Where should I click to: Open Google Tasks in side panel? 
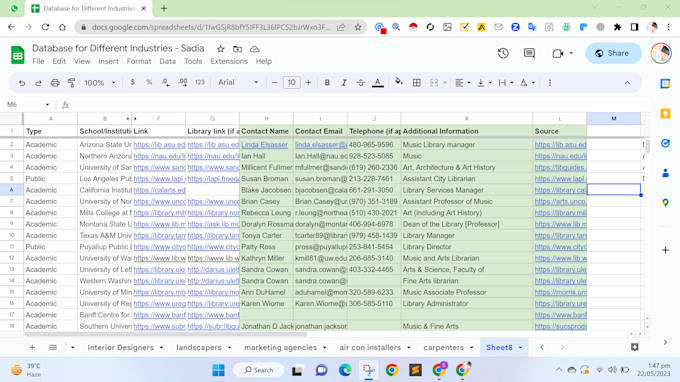[x=665, y=144]
